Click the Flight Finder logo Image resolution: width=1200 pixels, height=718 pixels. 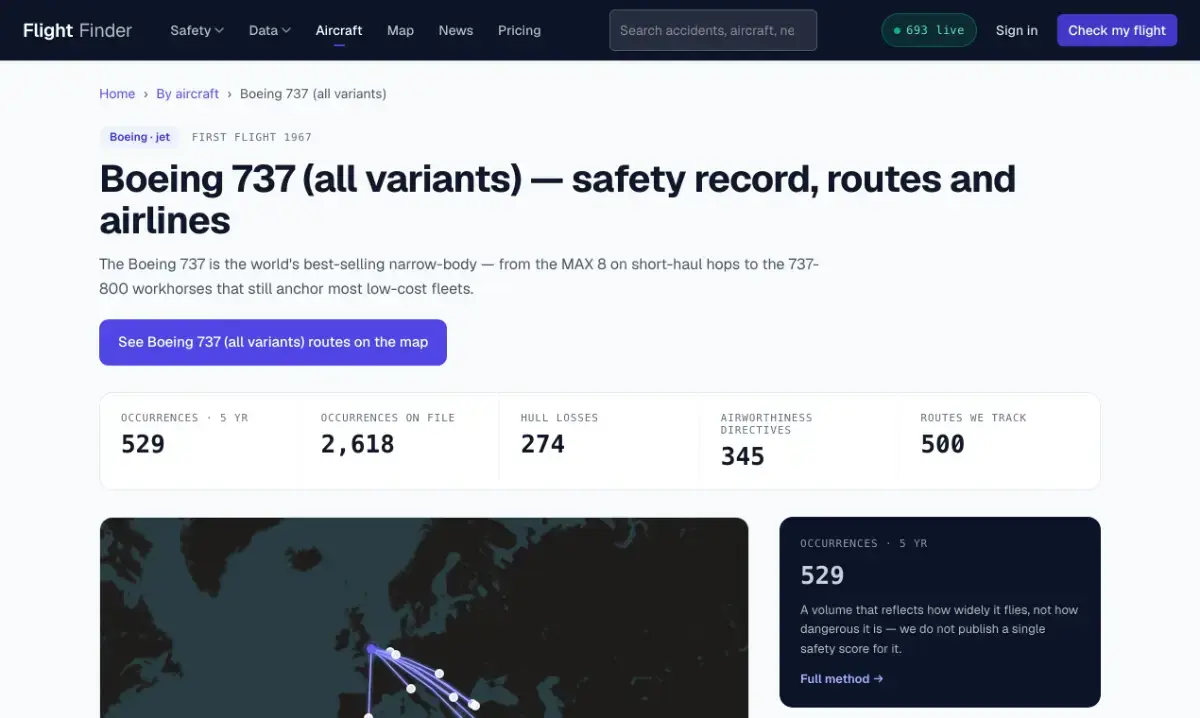coord(77,30)
